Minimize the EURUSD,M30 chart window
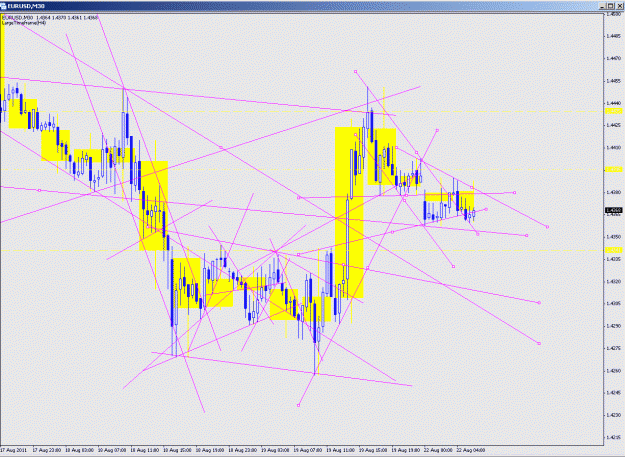Viewport: 625px width, 457px height. pyautogui.click(x=602, y=6)
